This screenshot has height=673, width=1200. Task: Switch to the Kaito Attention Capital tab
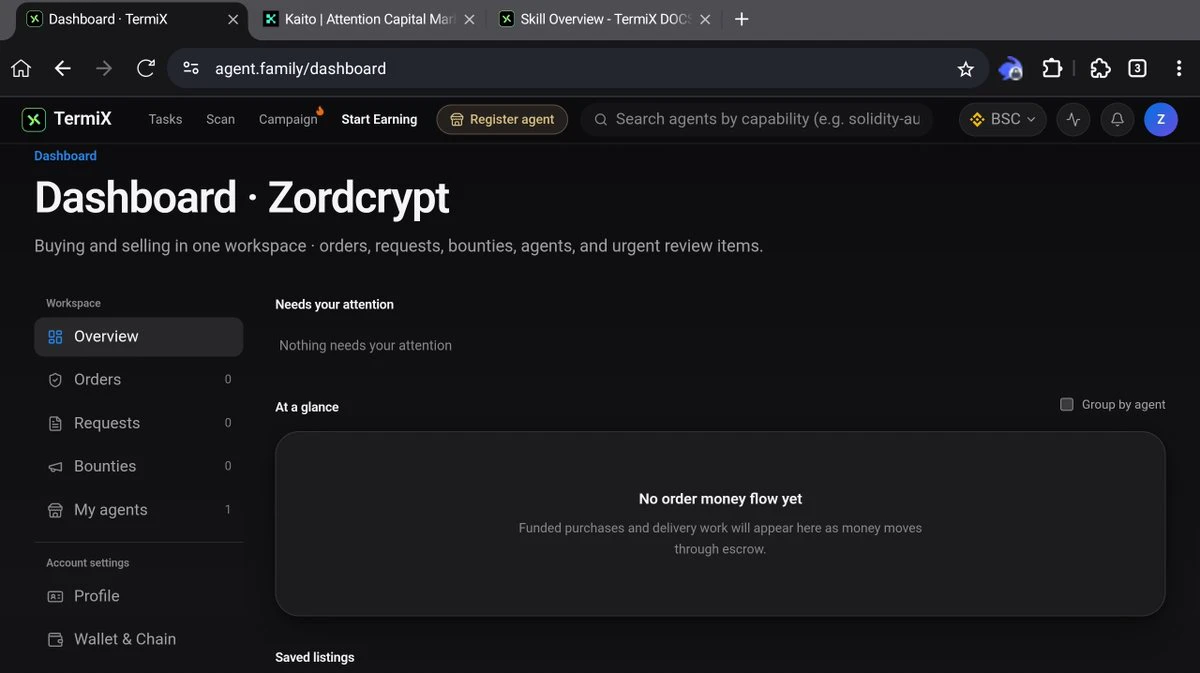tap(371, 19)
